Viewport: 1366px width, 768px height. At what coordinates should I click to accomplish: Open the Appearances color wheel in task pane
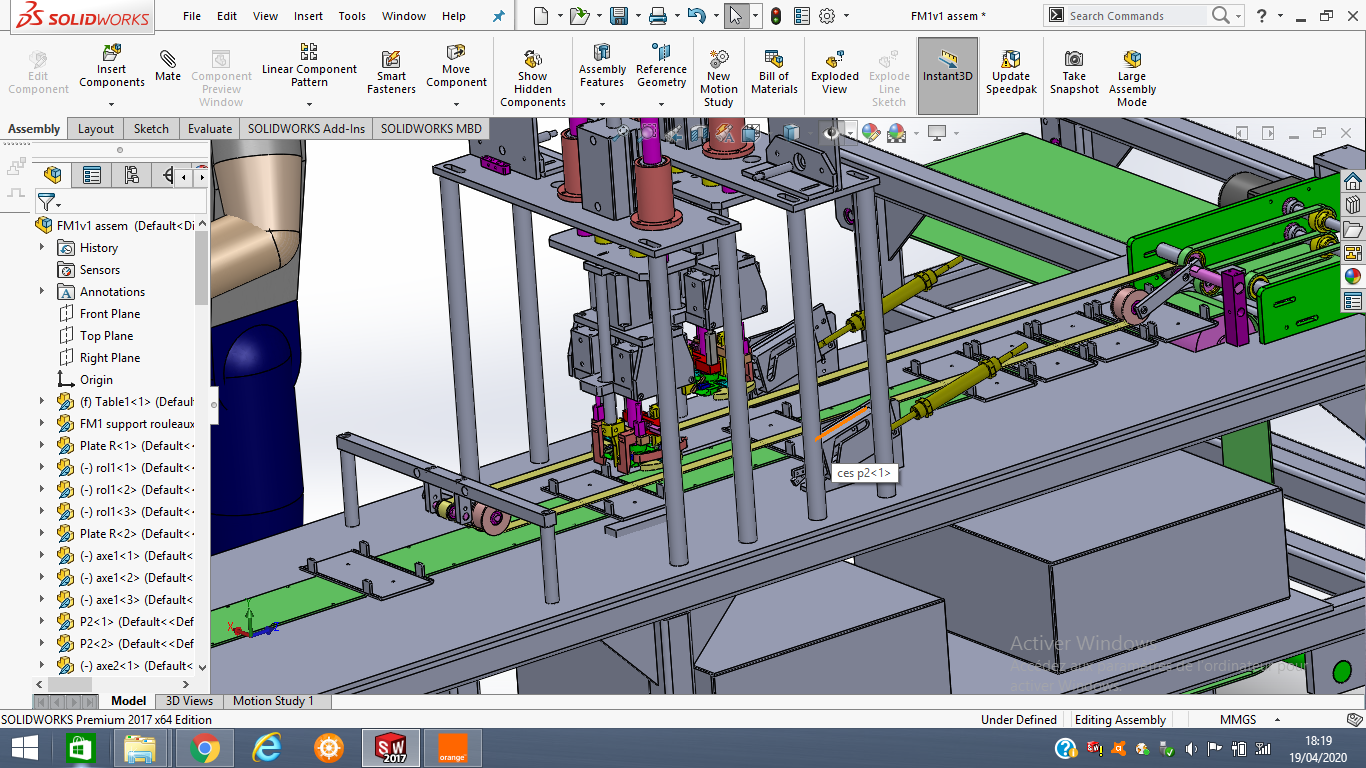pyautogui.click(x=1353, y=277)
